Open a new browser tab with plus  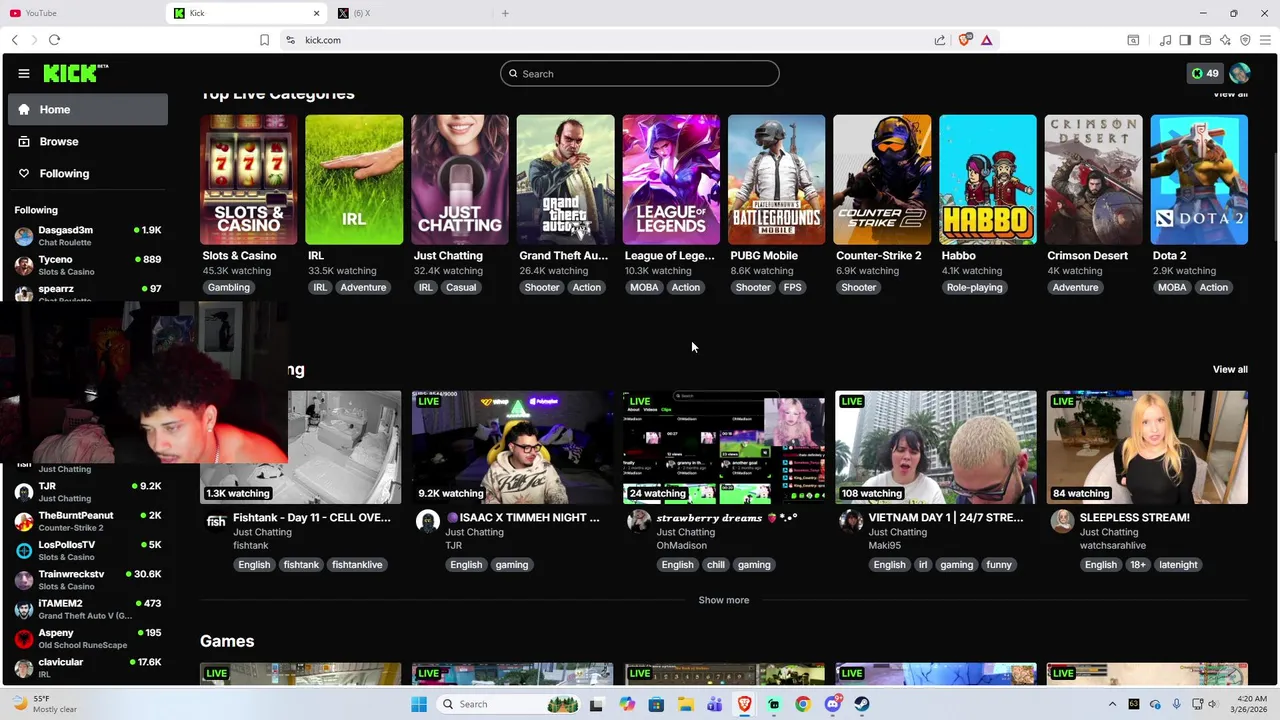tap(505, 13)
